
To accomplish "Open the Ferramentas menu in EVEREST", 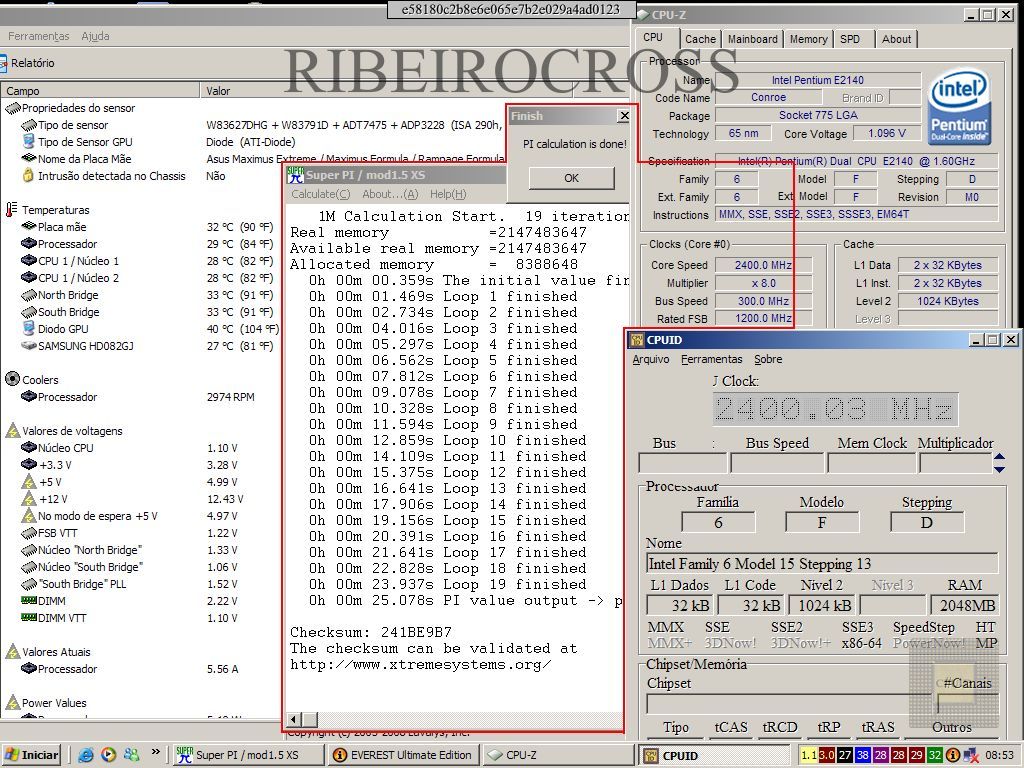I will (x=39, y=36).
